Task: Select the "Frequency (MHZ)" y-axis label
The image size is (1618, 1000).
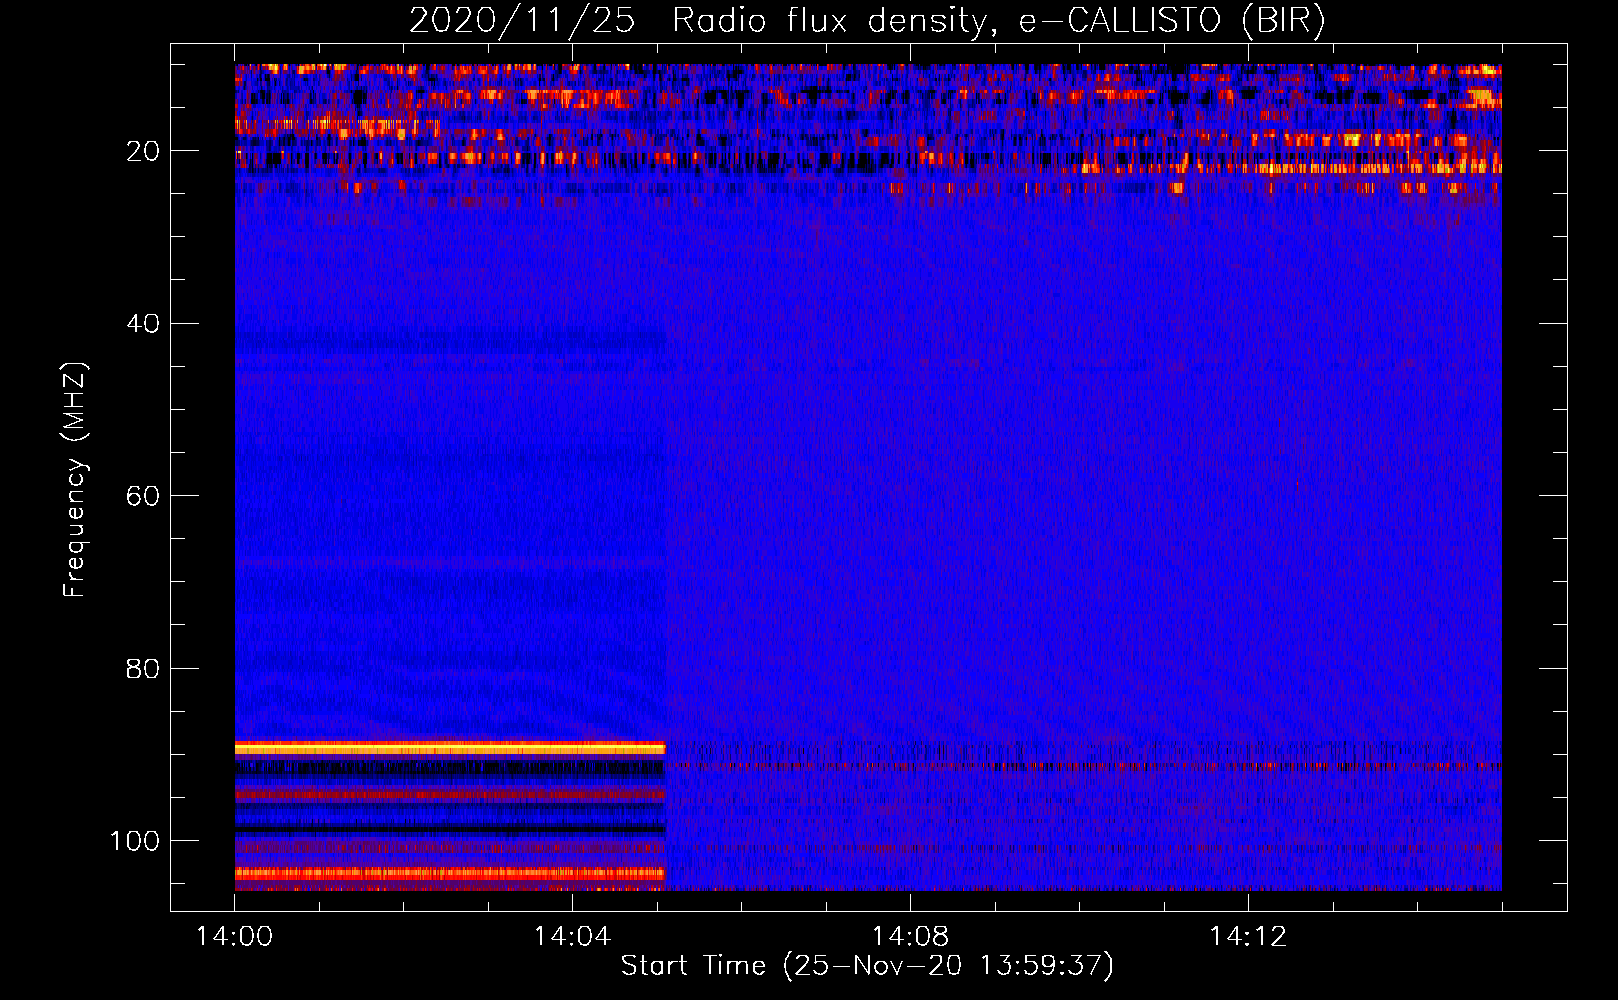Action: pyautogui.click(x=75, y=480)
